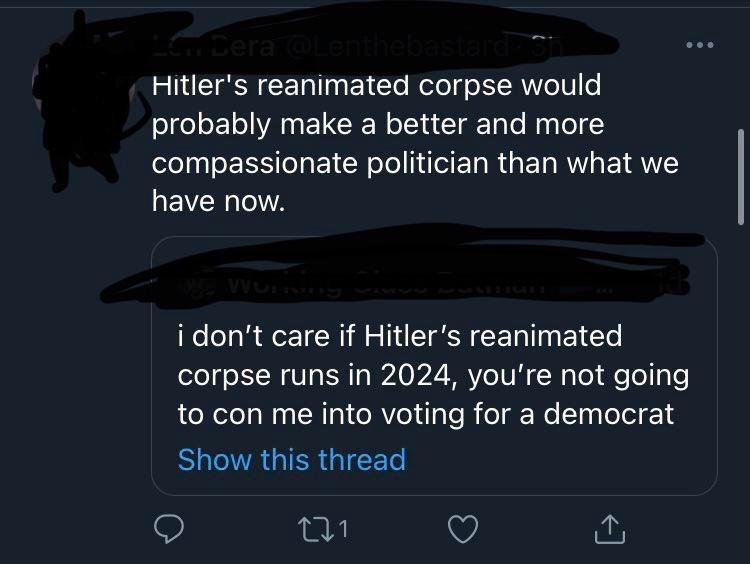Open the tweet about compassionate politician
750x564 pixels.
pyautogui.click(x=415, y=143)
